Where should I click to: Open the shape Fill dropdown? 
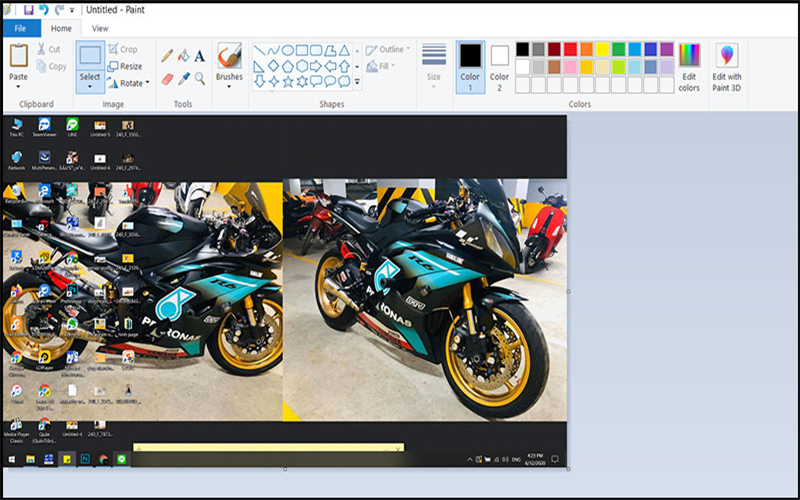(x=382, y=66)
